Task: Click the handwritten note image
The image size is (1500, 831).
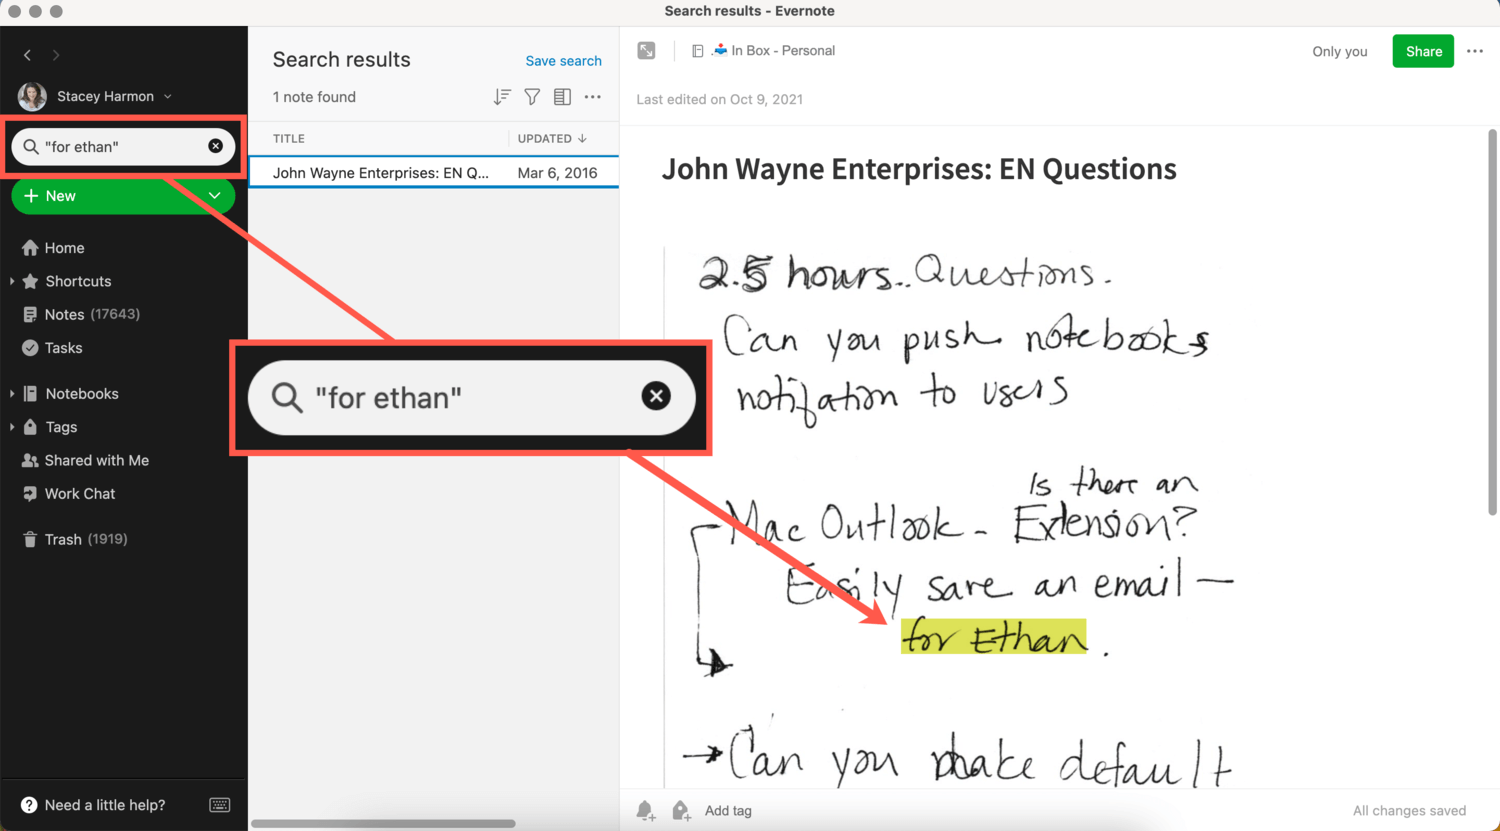Action: coord(950,515)
